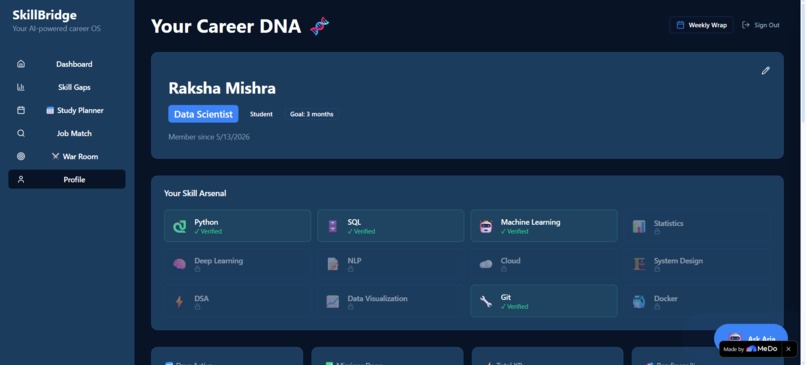
Task: Click the Profile person icon
Action: [x=21, y=179]
